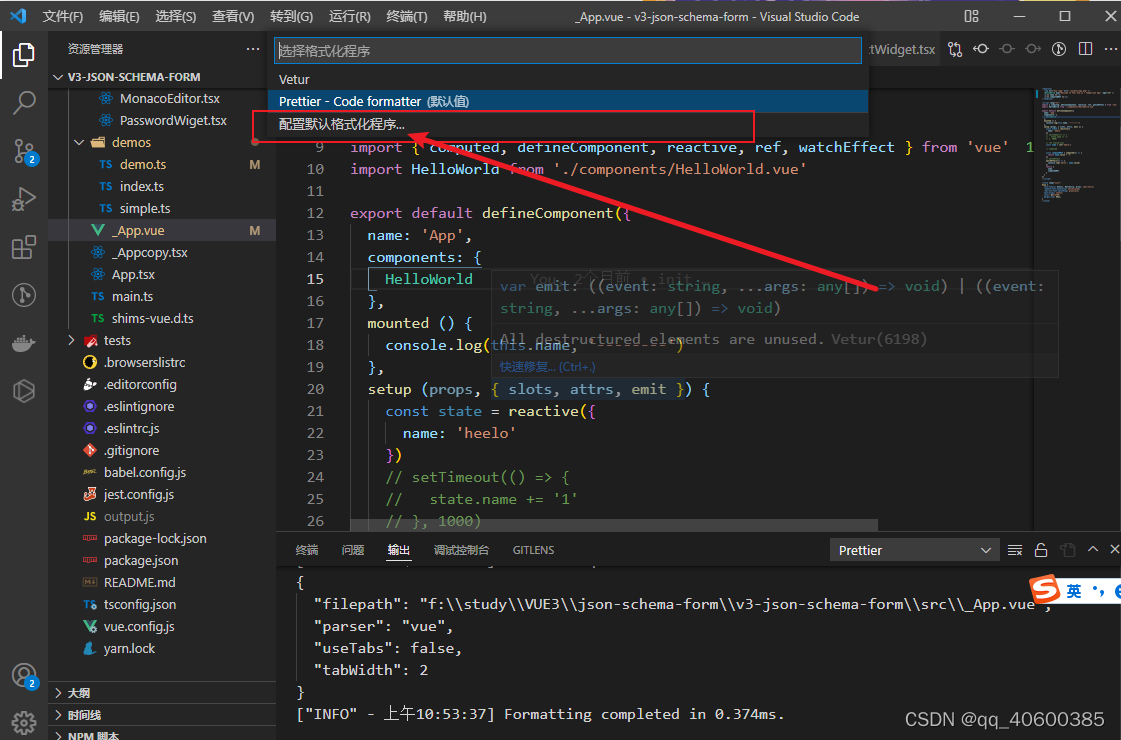The image size is (1121, 740).
Task: Click the Manage gear icon
Action: (x=24, y=722)
